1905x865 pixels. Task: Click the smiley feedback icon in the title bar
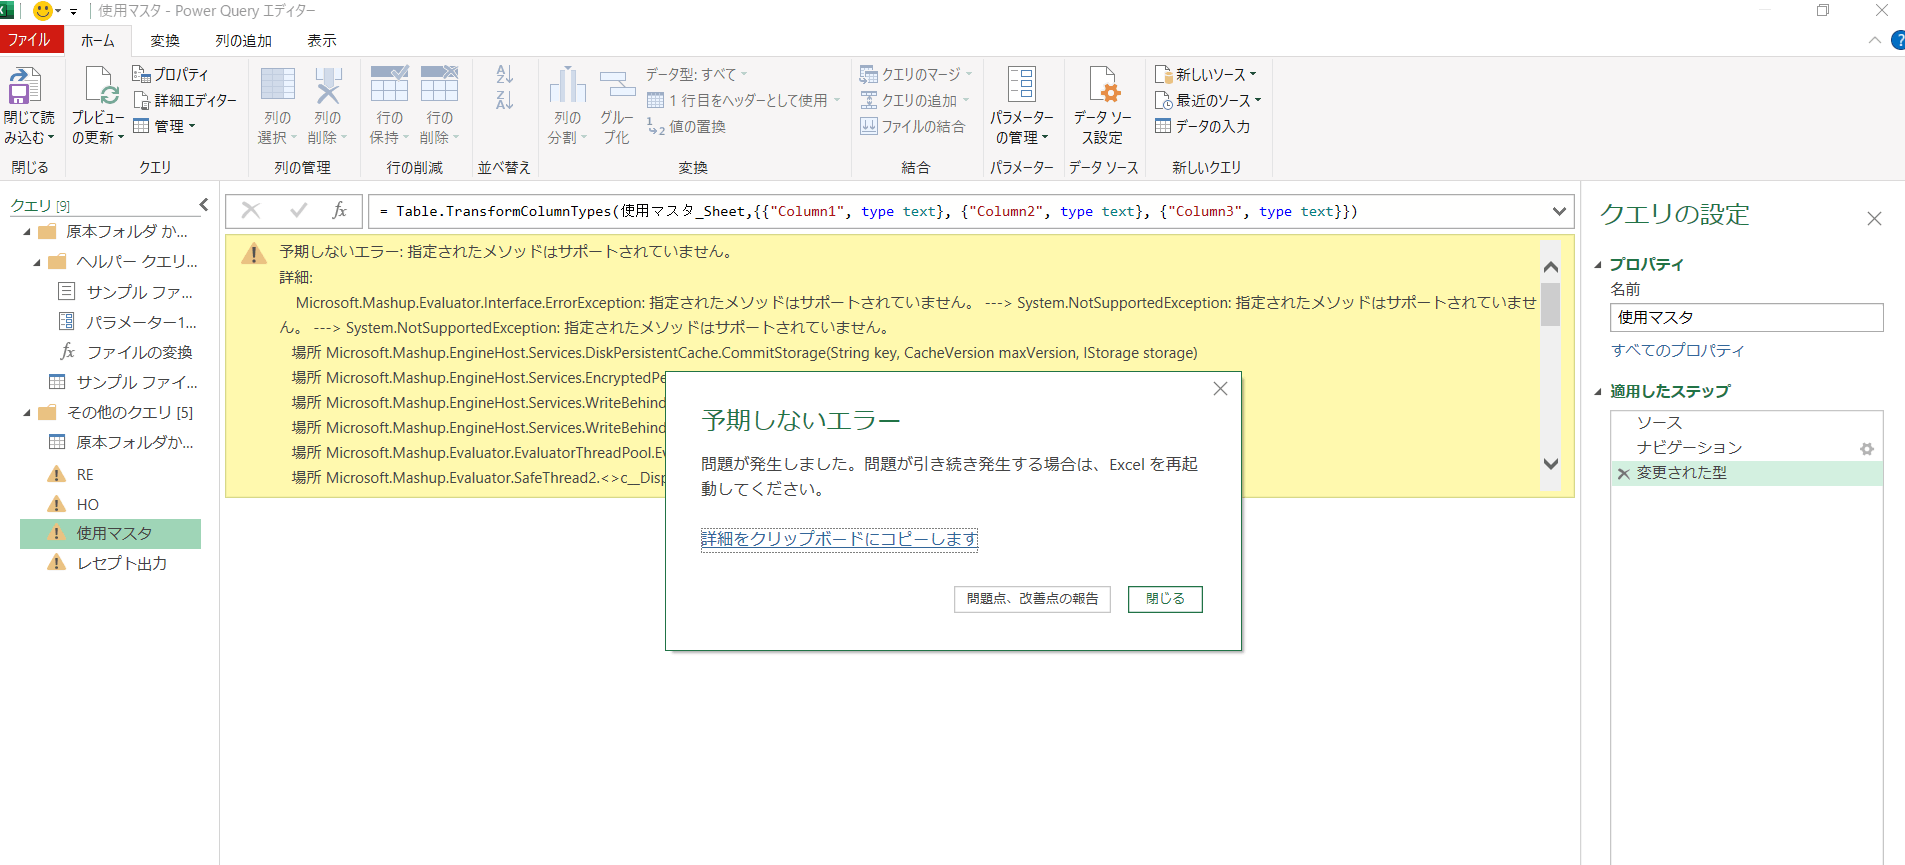tap(43, 11)
